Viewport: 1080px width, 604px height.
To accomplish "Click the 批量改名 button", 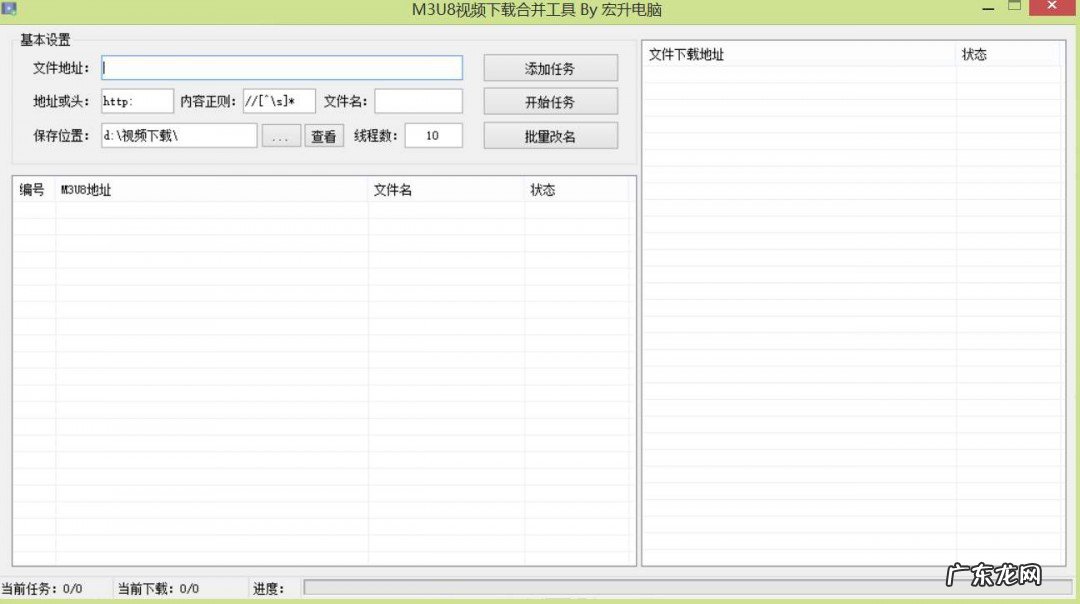I will [550, 135].
